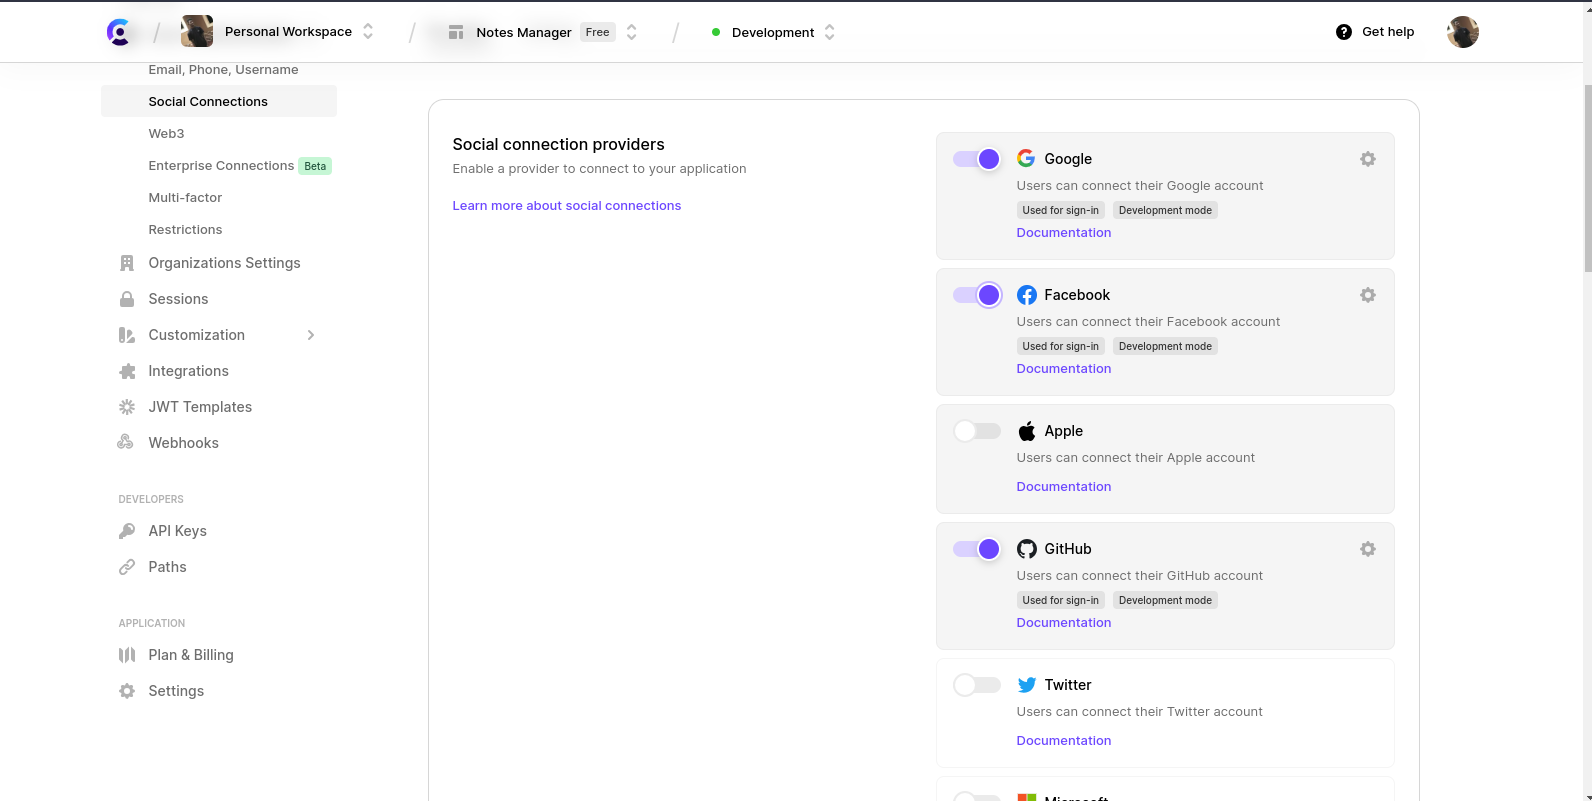Disable the GitHub provider toggle

977,549
